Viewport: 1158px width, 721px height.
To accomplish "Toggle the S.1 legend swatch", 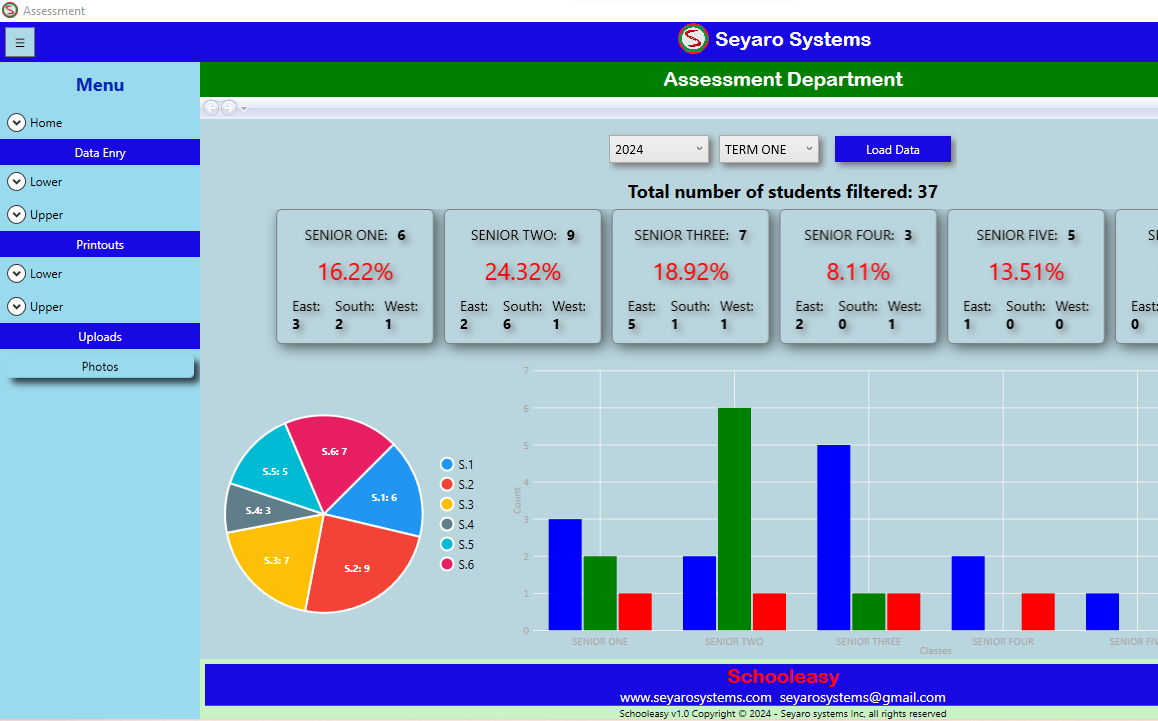I will click(447, 465).
